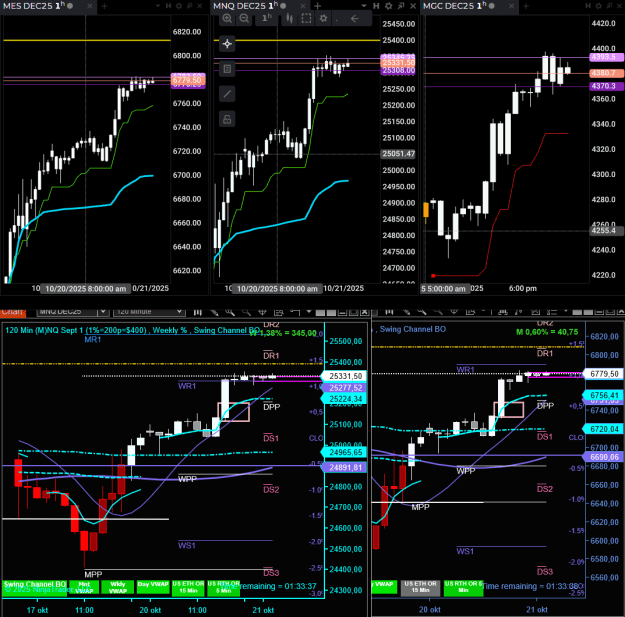The width and height of the screenshot is (625, 617).
Task: Click the 25051.47 crosshair price label
Action: 398,154
